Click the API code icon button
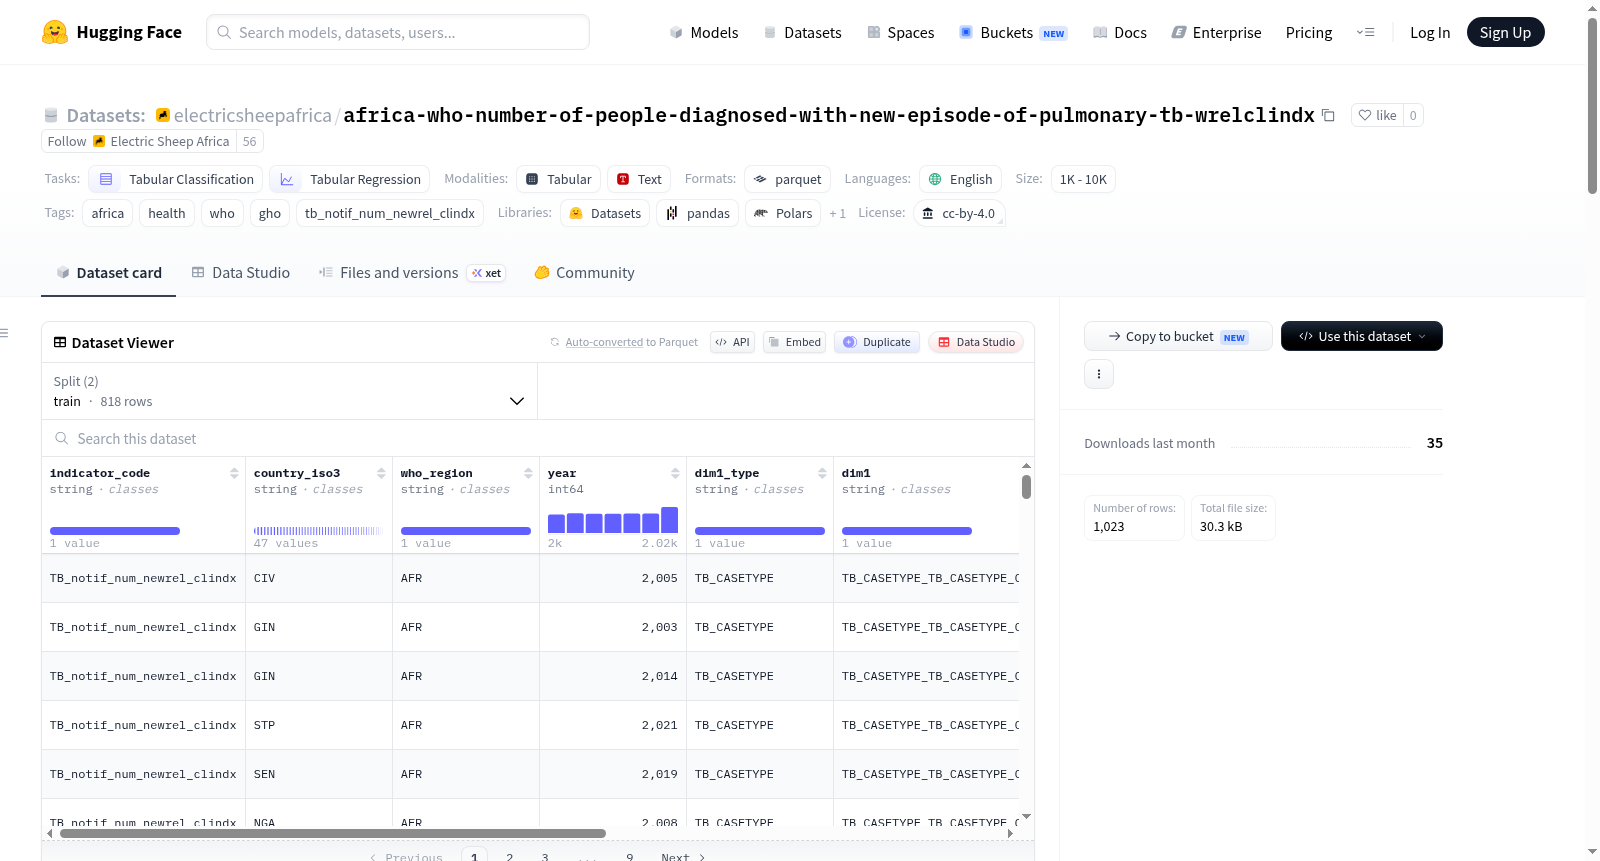Image resolution: width=1600 pixels, height=861 pixels. (x=733, y=342)
